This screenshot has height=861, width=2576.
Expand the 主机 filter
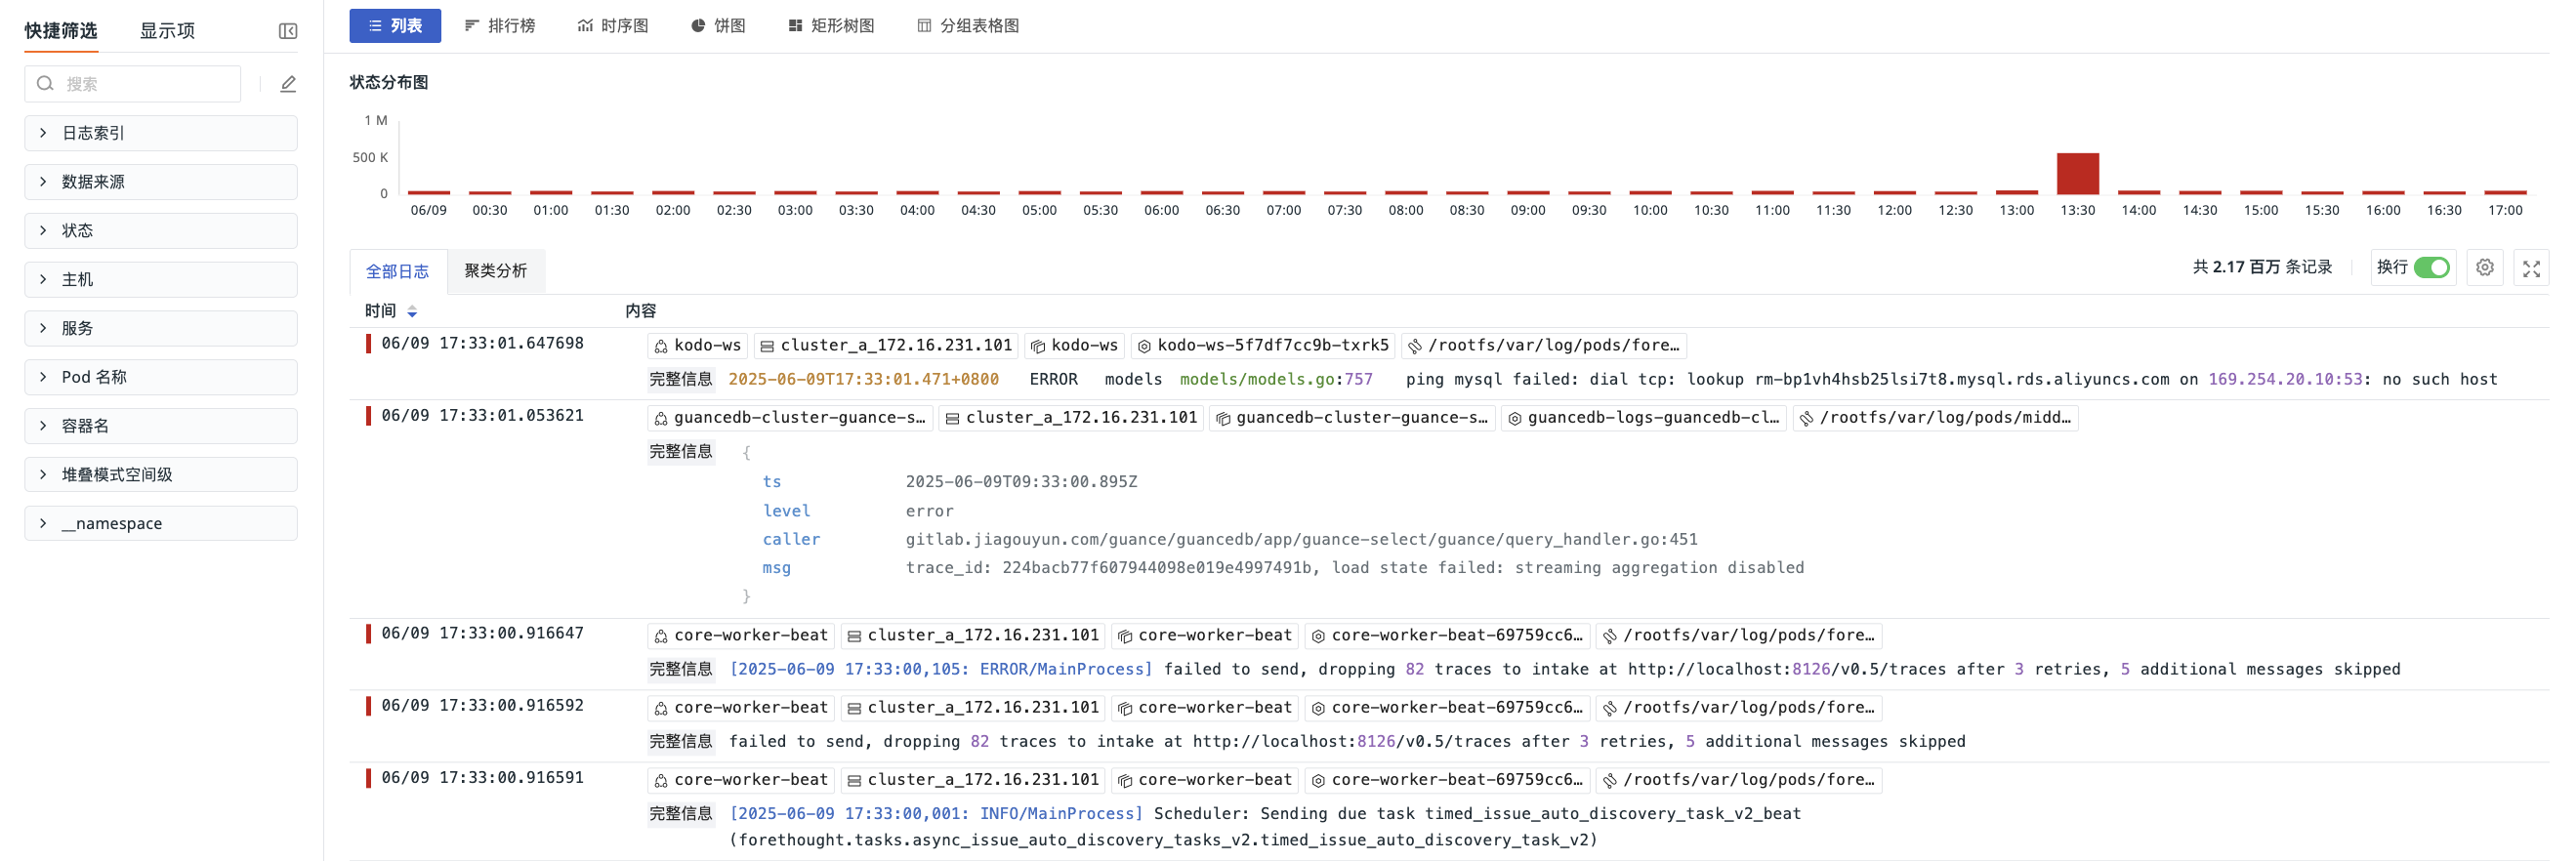click(x=161, y=280)
